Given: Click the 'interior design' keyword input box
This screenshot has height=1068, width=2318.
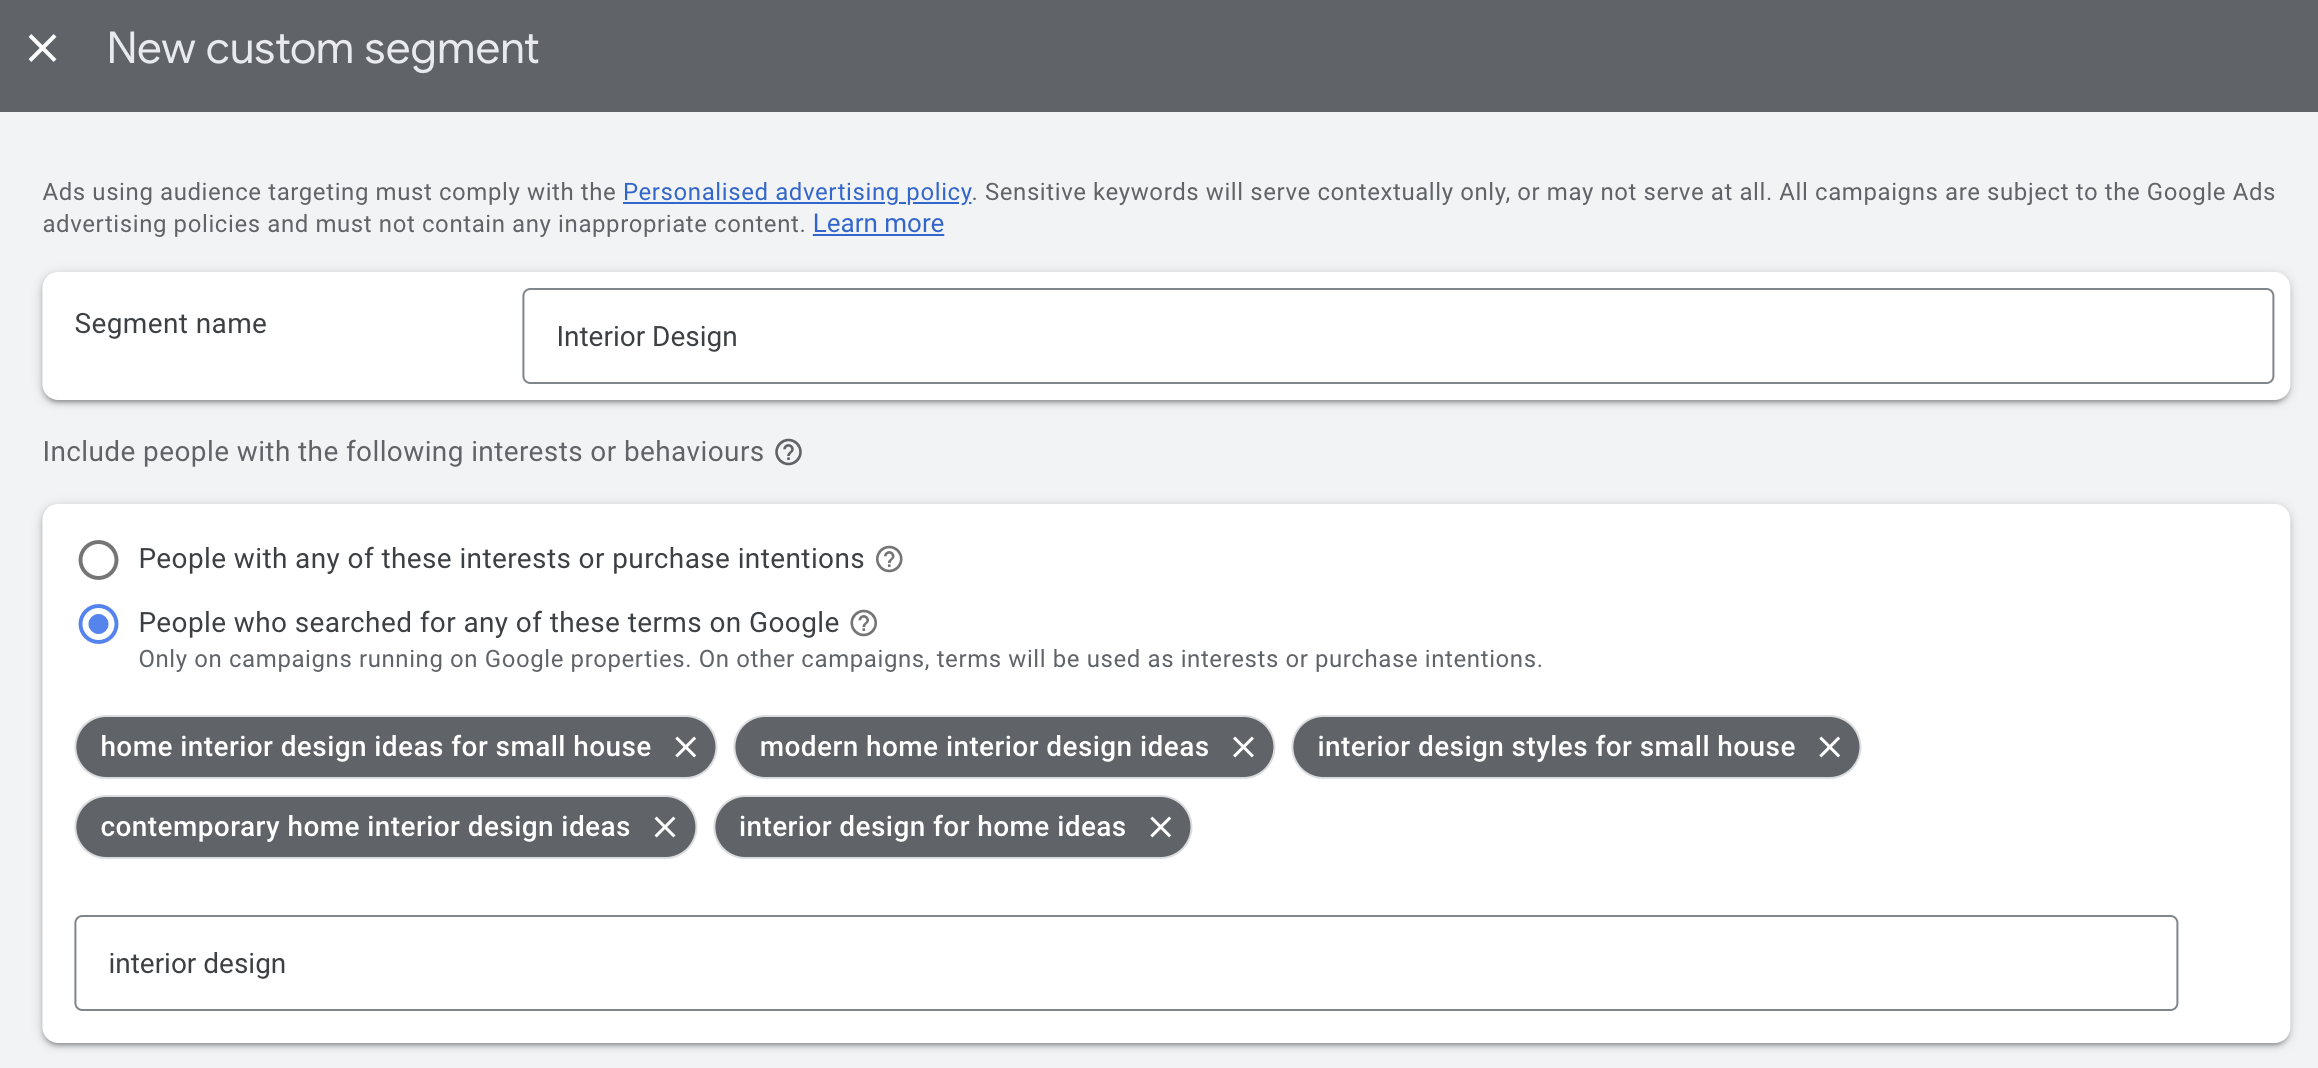Looking at the screenshot, I should tap(1125, 963).
